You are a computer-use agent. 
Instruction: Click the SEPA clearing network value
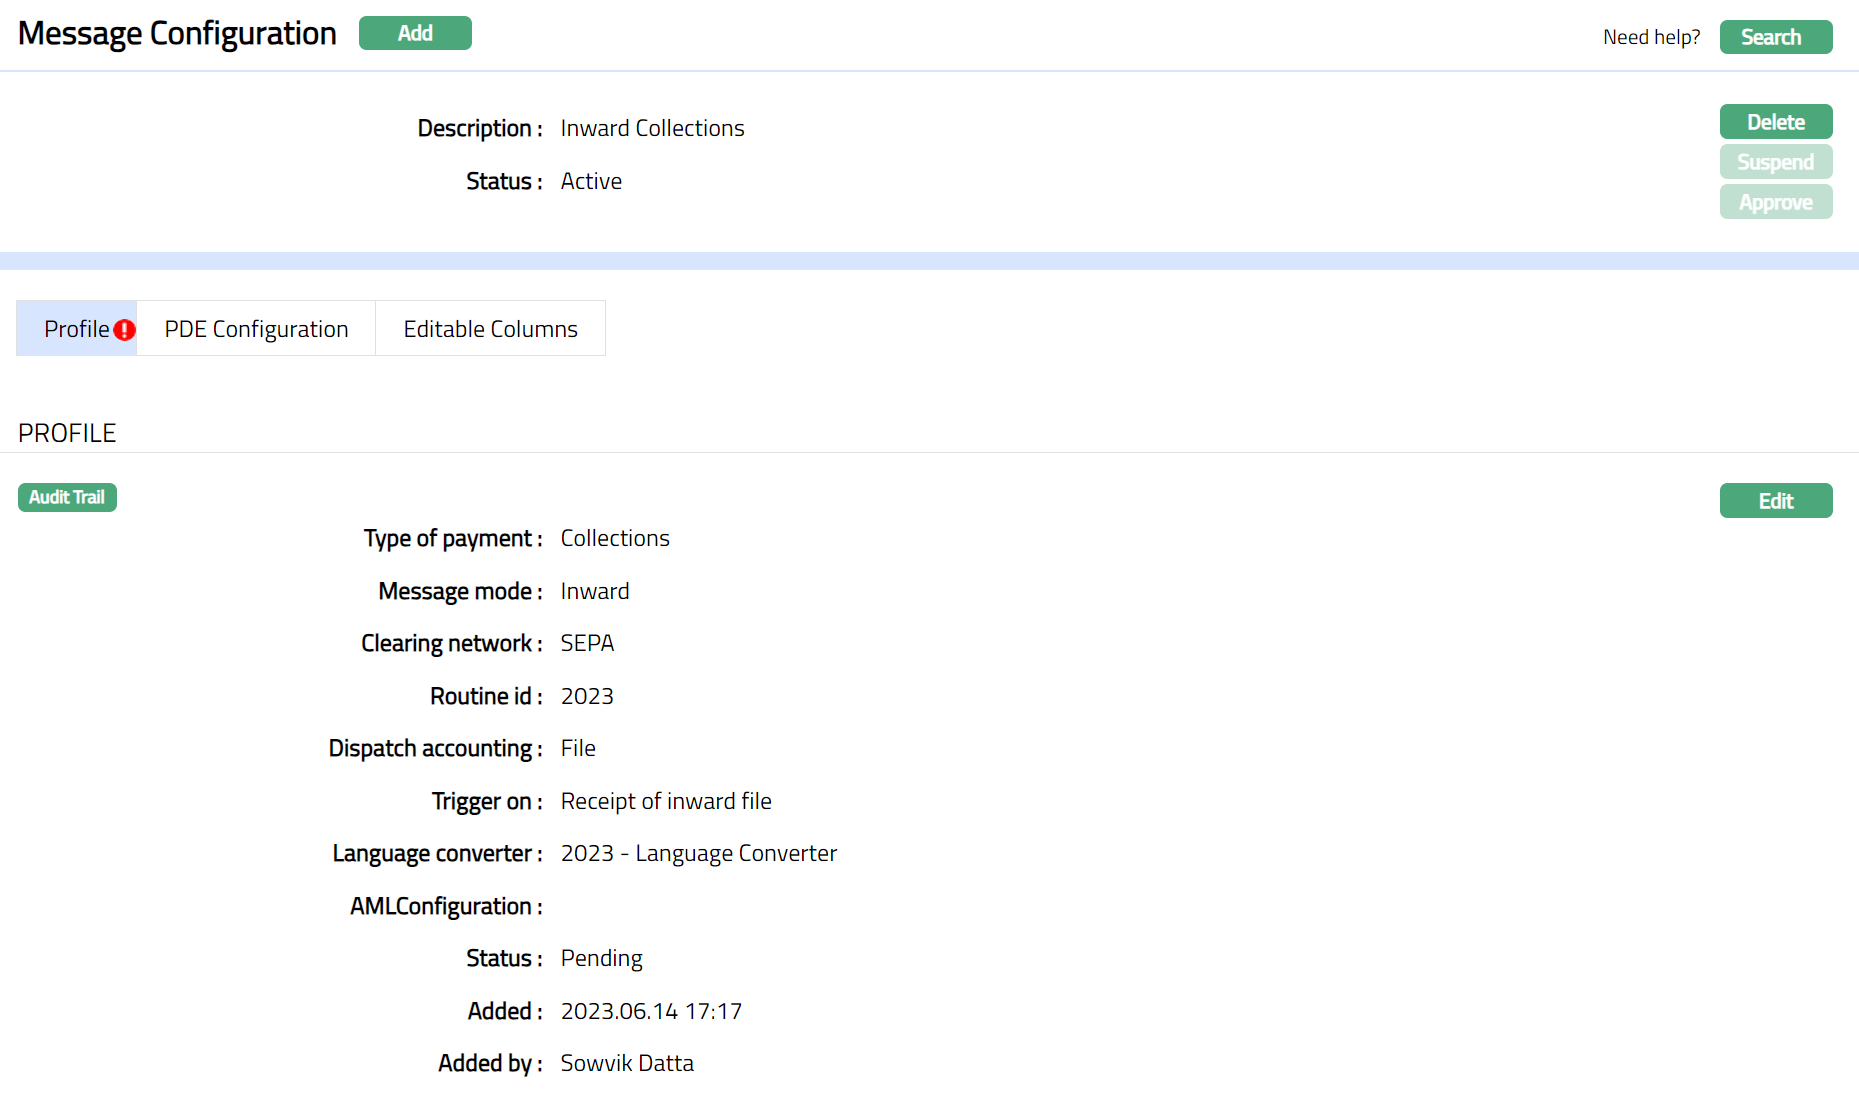587,643
